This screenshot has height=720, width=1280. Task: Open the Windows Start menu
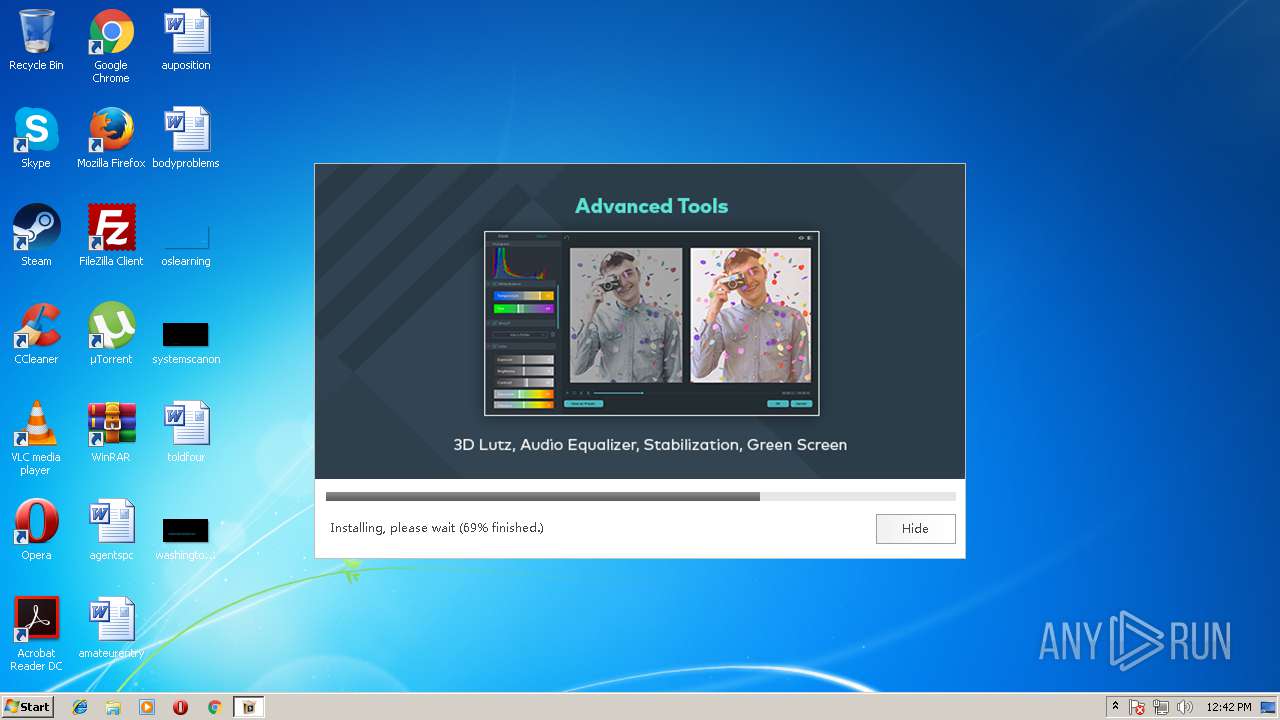click(x=27, y=706)
